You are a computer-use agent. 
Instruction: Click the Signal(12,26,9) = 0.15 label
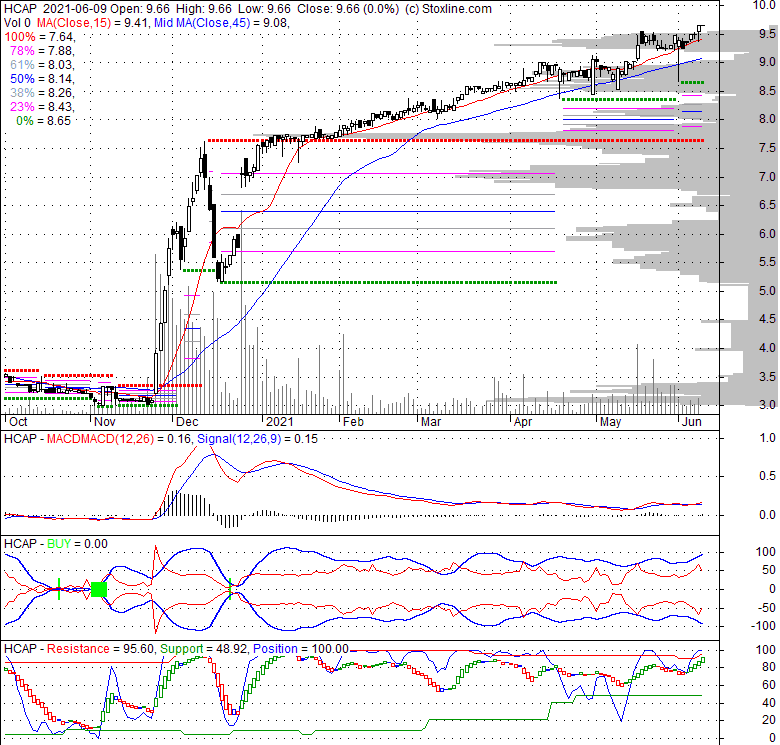(x=257, y=439)
